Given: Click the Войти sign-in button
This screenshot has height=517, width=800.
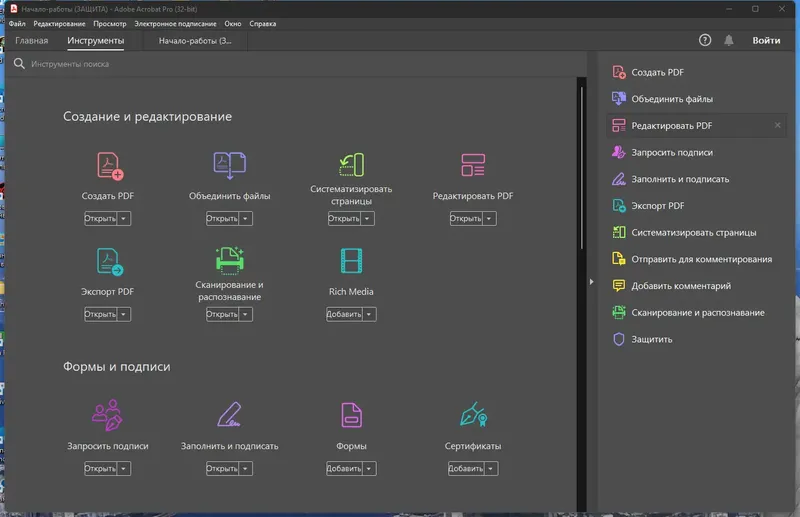Looking at the screenshot, I should coord(766,40).
